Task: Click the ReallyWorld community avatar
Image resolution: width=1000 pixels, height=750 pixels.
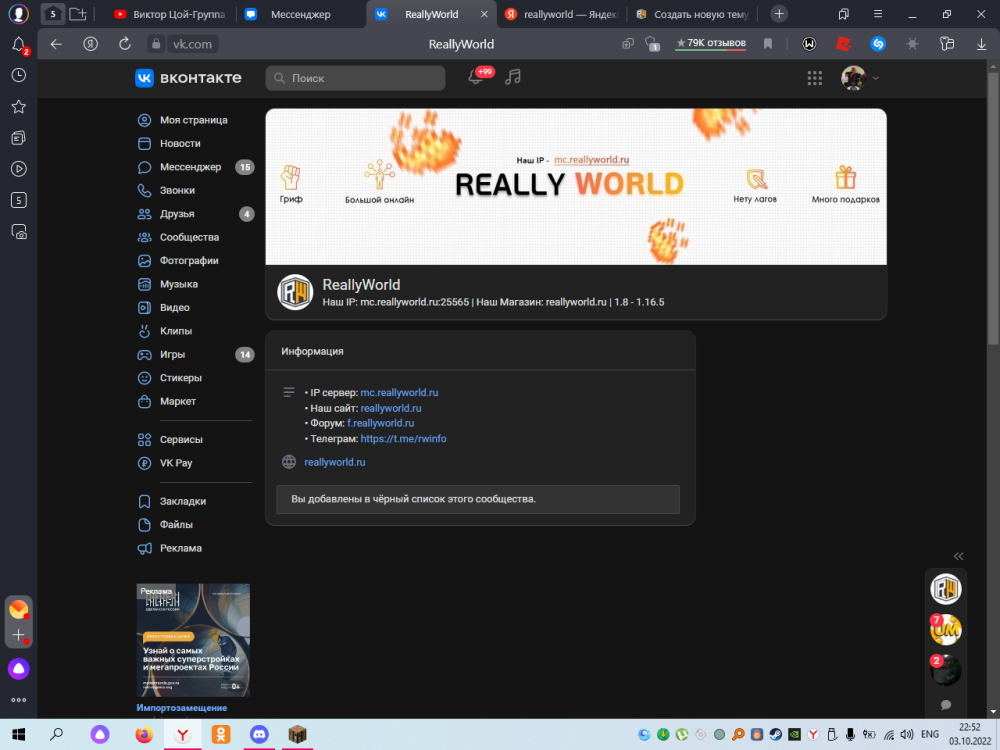Action: point(295,292)
